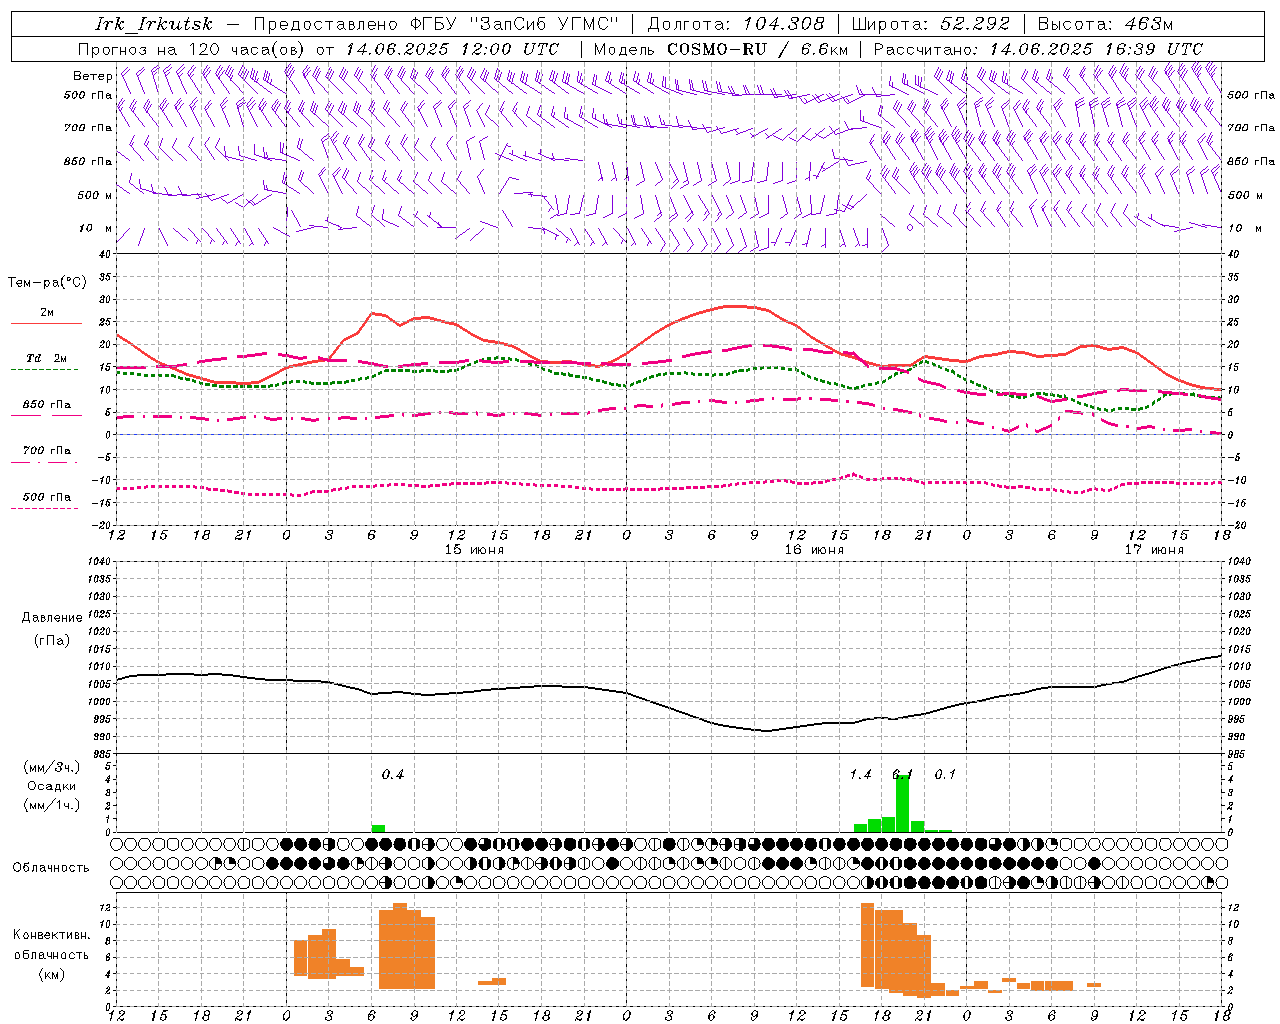Click the Высота: 463м value

1105,24
